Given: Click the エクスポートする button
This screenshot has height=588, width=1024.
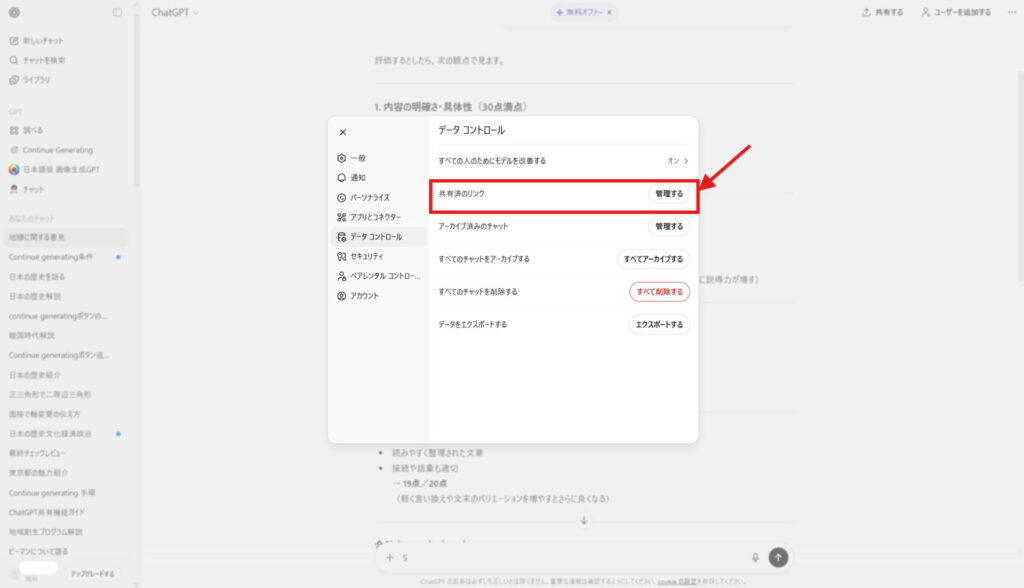Looking at the screenshot, I should pyautogui.click(x=659, y=325).
